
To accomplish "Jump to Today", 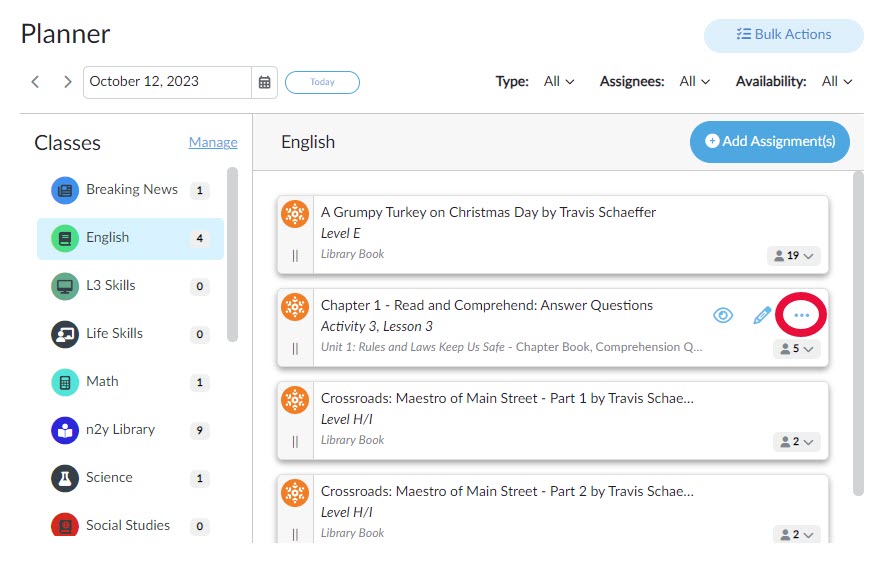I will (322, 82).
